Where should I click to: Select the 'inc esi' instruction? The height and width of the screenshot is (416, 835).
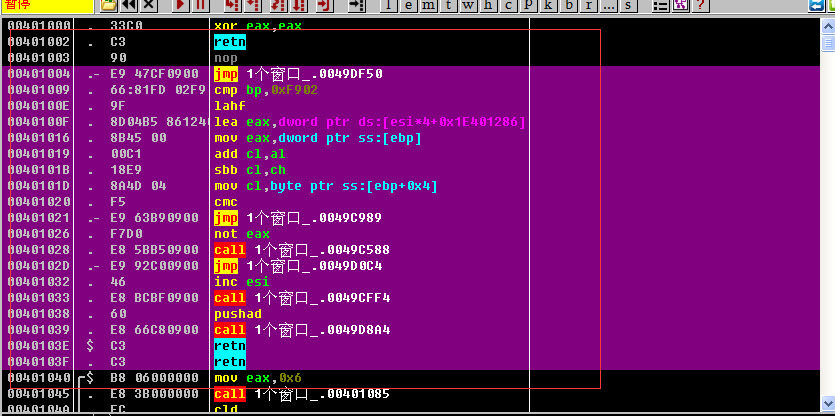pos(242,282)
